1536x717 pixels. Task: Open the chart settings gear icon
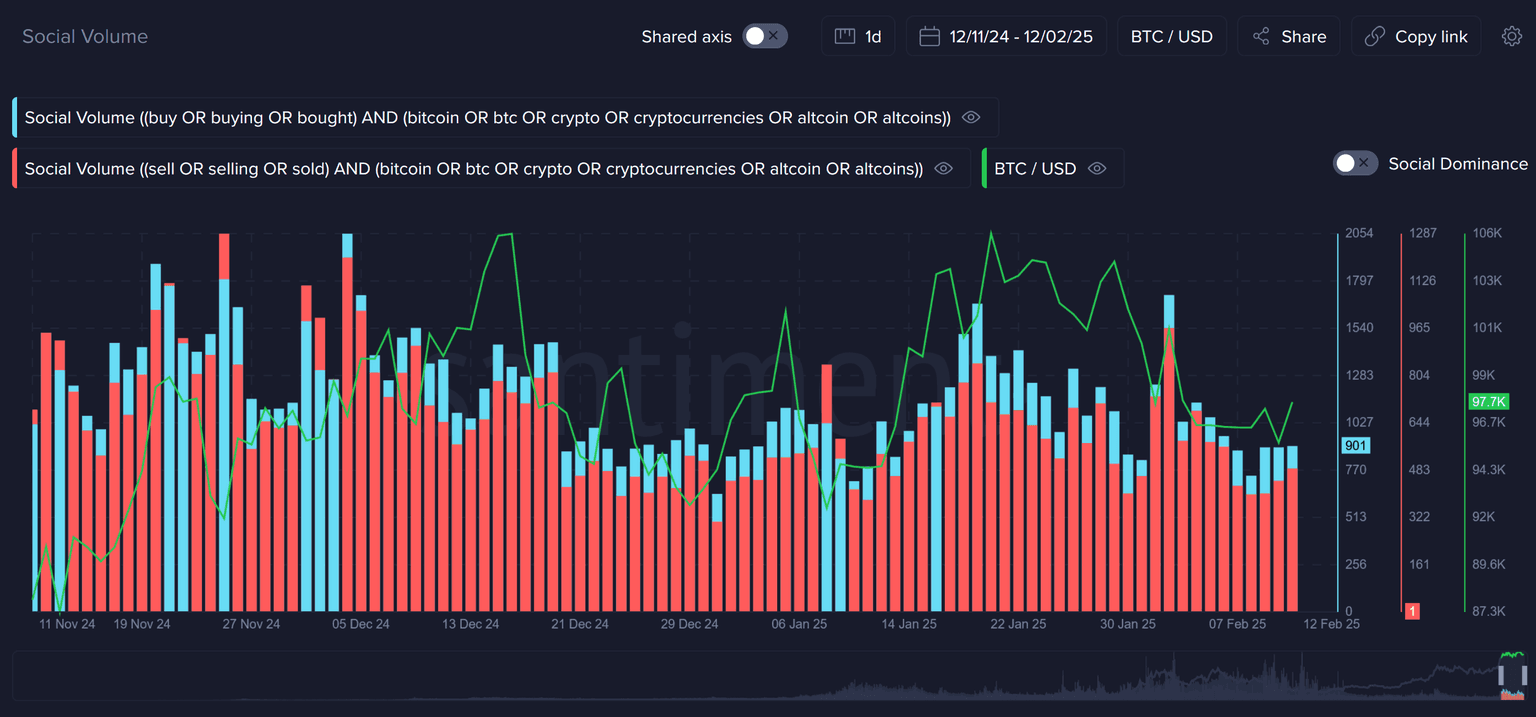click(1511, 36)
